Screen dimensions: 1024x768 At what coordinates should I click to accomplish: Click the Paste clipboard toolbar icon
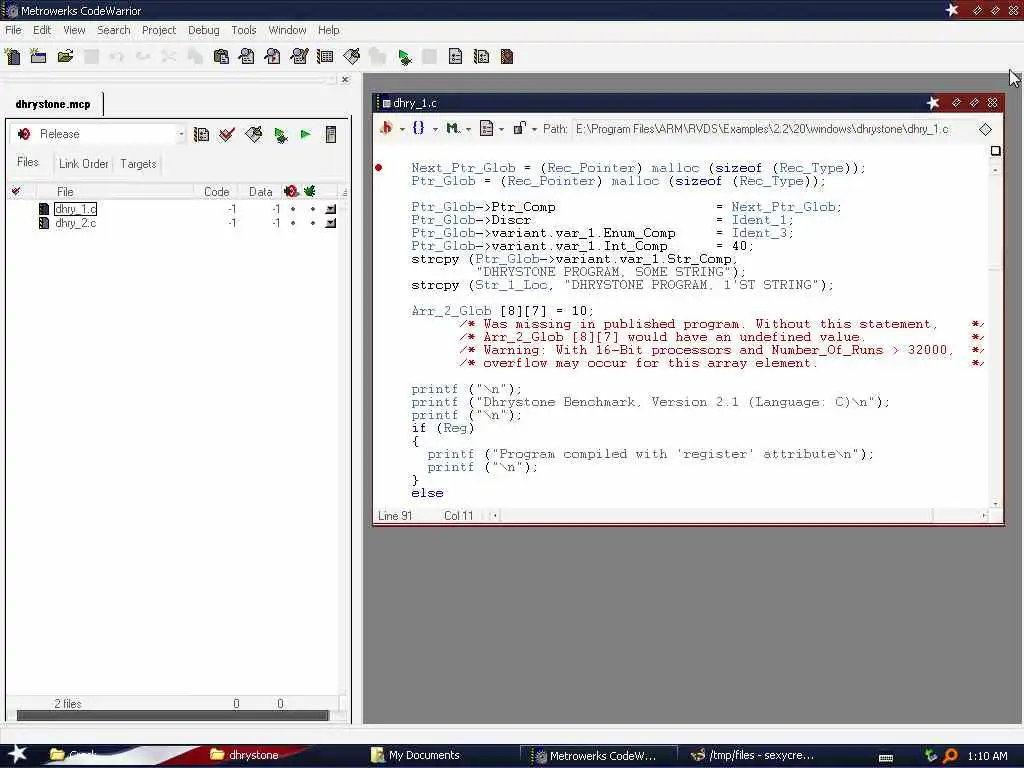(221, 57)
